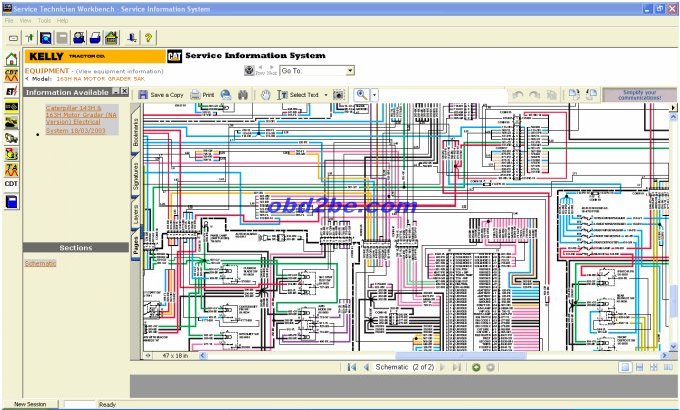
Task: Click the New Session button
Action: [x=30, y=404]
